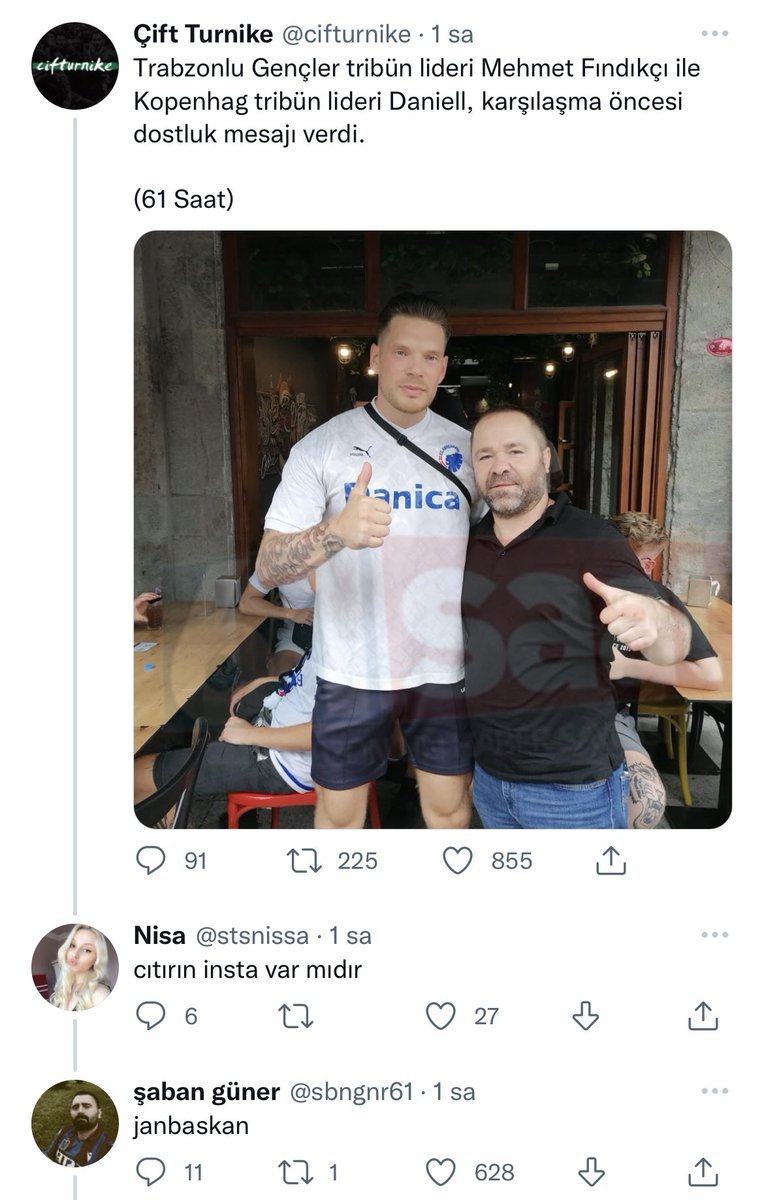Like şaban güner's comment
Image resolution: width=764 pixels, height=1200 pixels.
pos(441,1172)
